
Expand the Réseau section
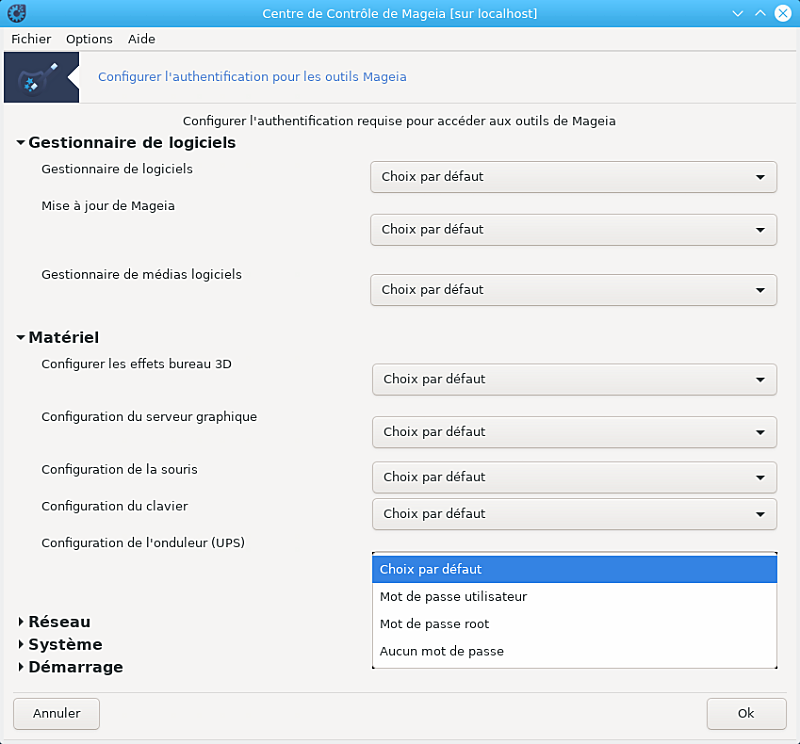(x=20, y=622)
